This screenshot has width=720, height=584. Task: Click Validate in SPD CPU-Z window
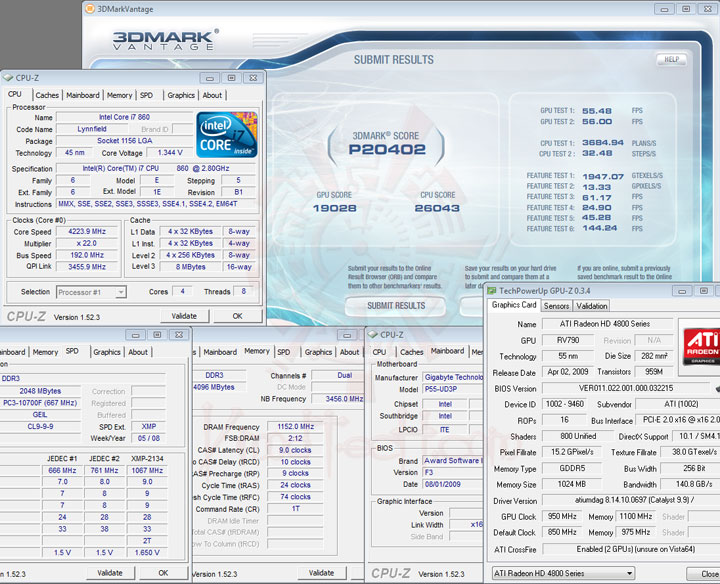110,573
